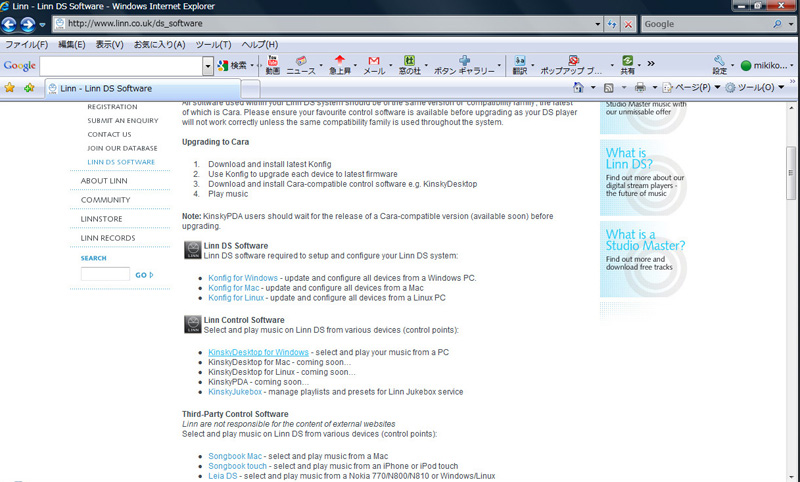
Task: Open the Konfig for Windows link
Action: pos(243,278)
